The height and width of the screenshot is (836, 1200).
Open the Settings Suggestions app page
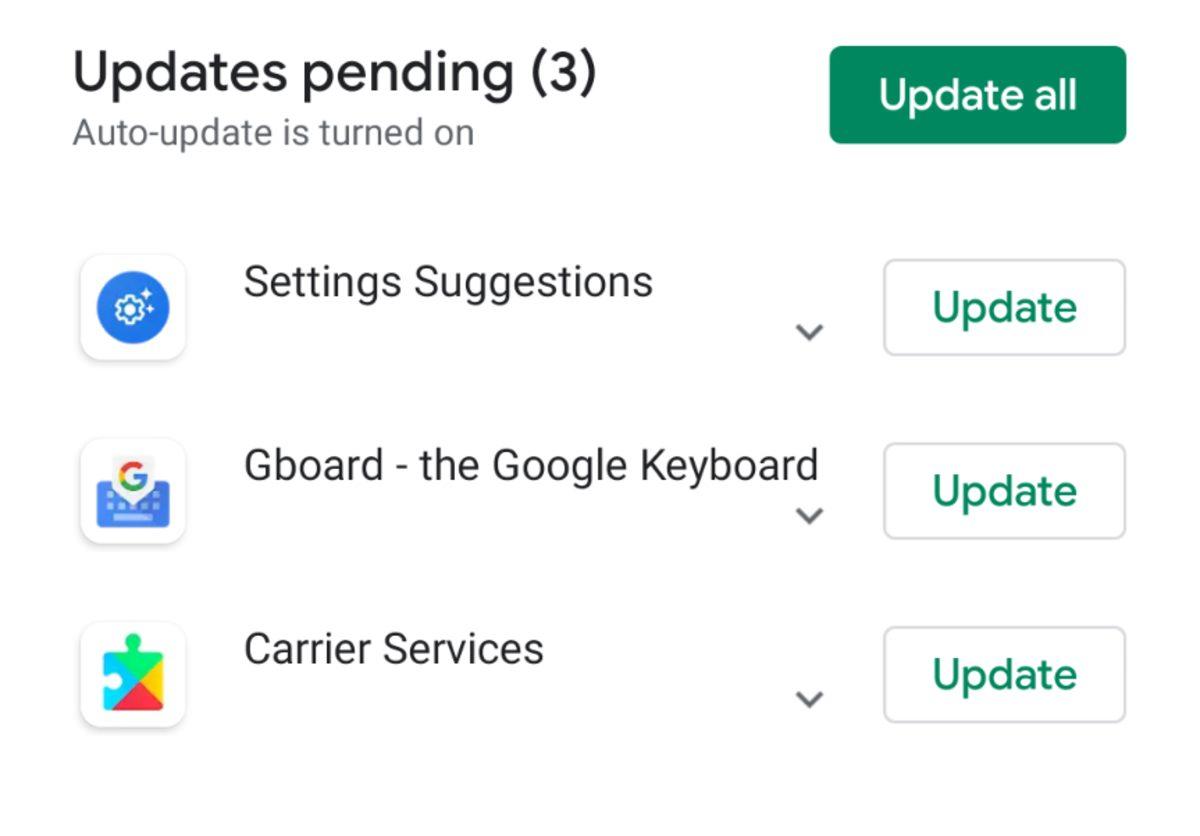click(448, 282)
